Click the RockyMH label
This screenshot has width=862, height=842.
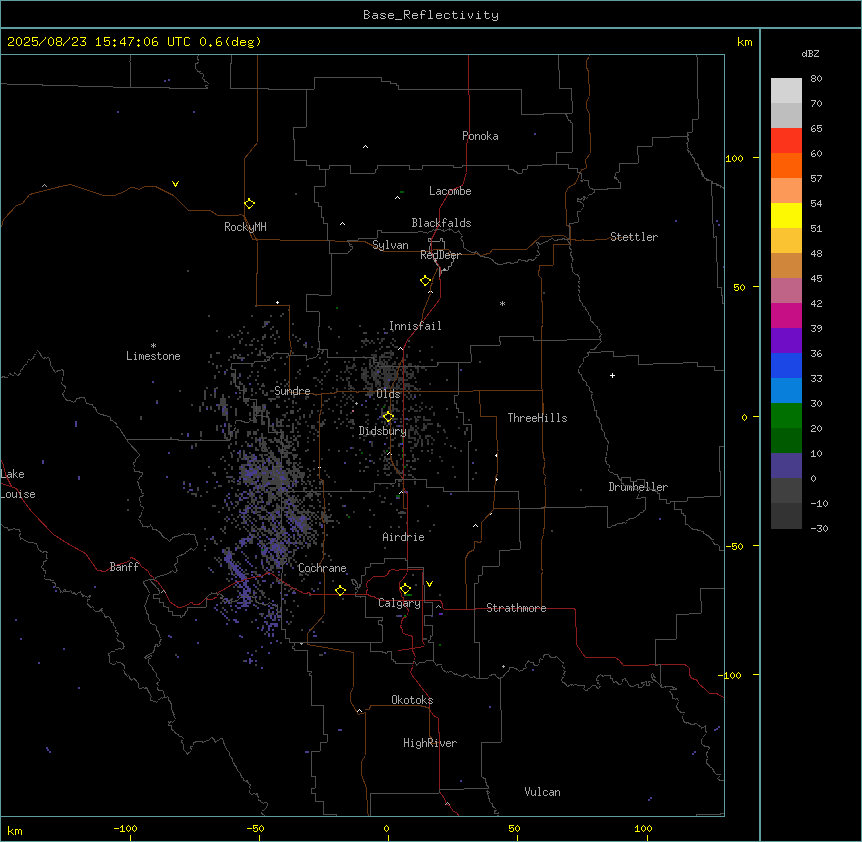tap(245, 227)
